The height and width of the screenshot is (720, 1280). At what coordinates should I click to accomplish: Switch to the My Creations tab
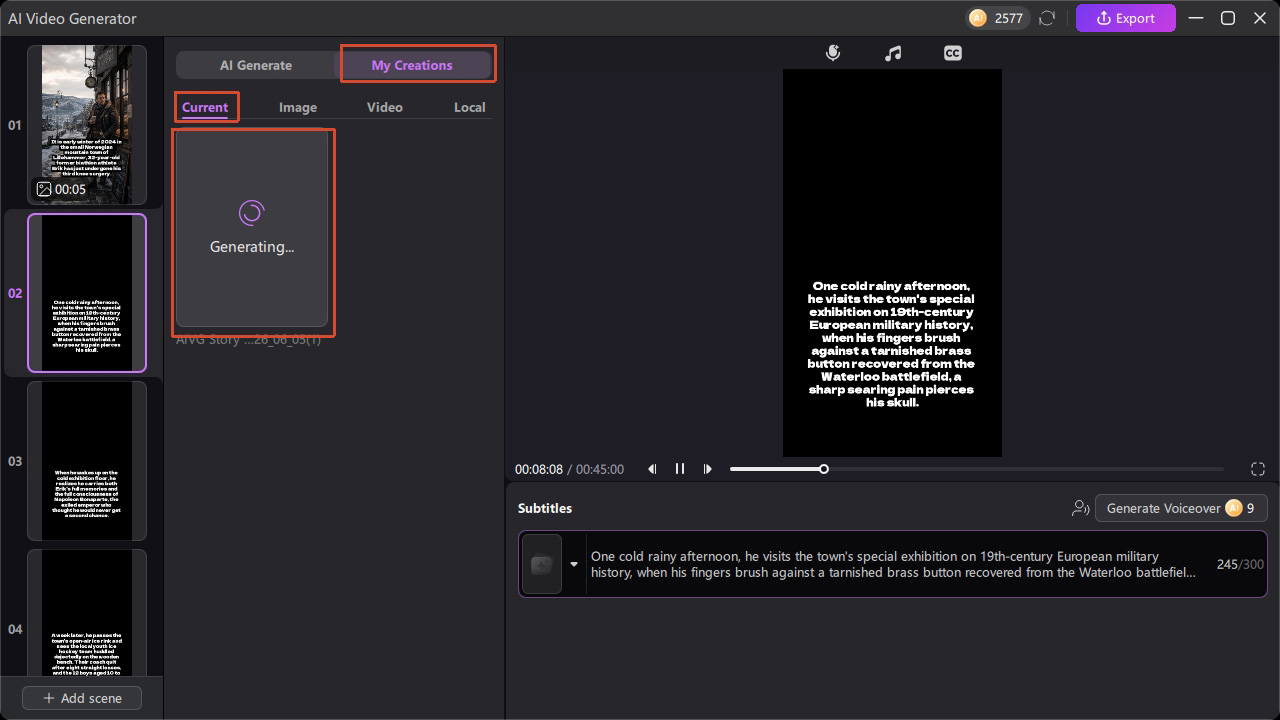point(412,65)
